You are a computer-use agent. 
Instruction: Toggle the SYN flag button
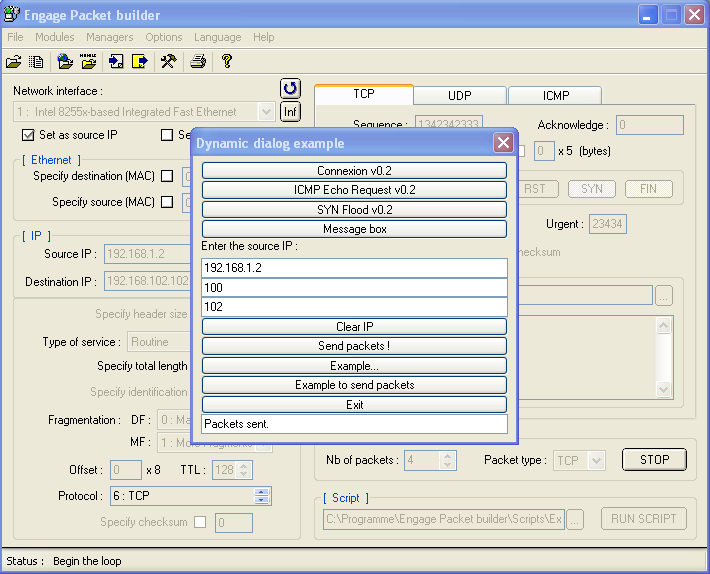[x=591, y=189]
